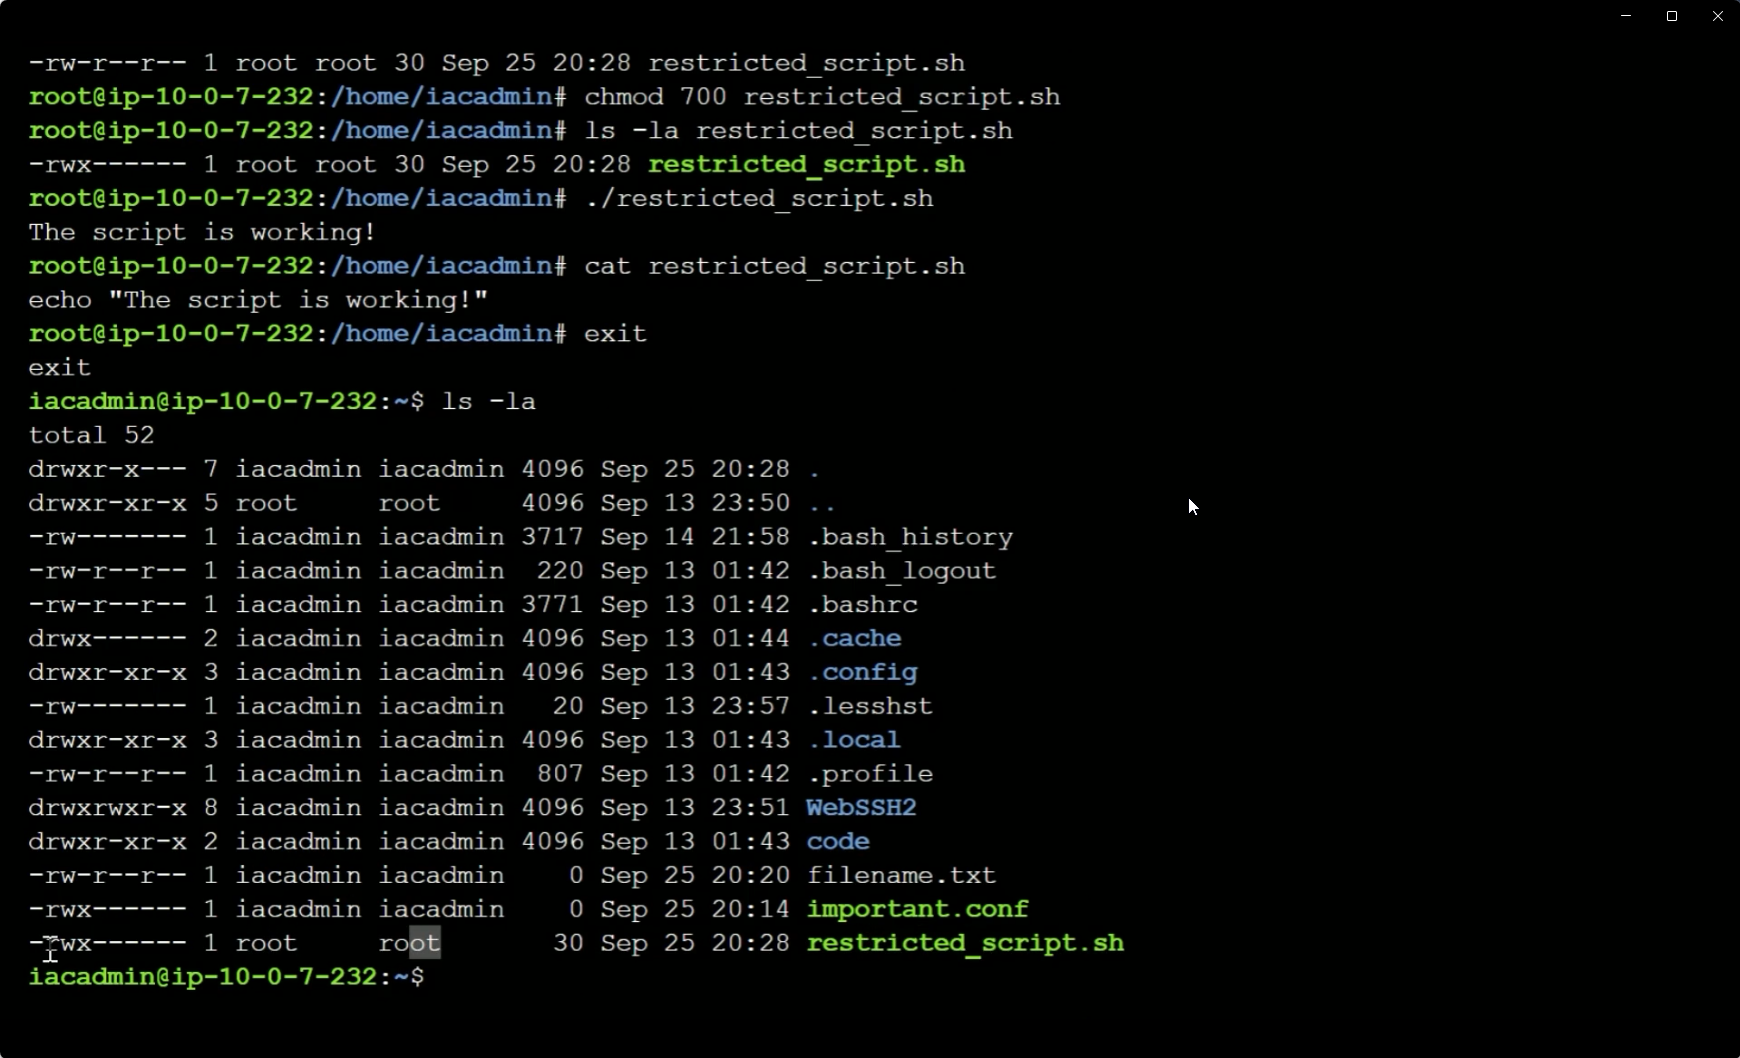
Task: Click the maximize window control
Action: (x=1671, y=16)
